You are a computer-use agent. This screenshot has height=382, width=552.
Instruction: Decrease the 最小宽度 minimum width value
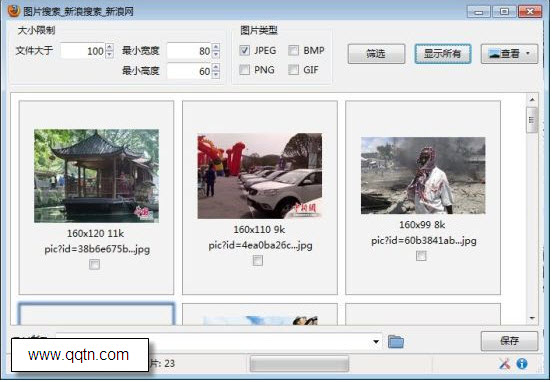click(216, 55)
